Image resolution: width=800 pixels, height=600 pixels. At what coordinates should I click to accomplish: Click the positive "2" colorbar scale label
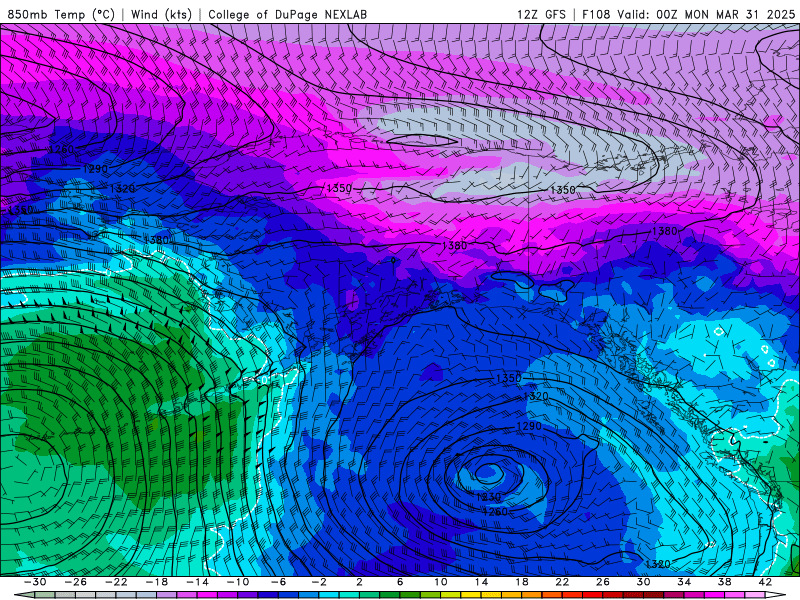point(359,582)
